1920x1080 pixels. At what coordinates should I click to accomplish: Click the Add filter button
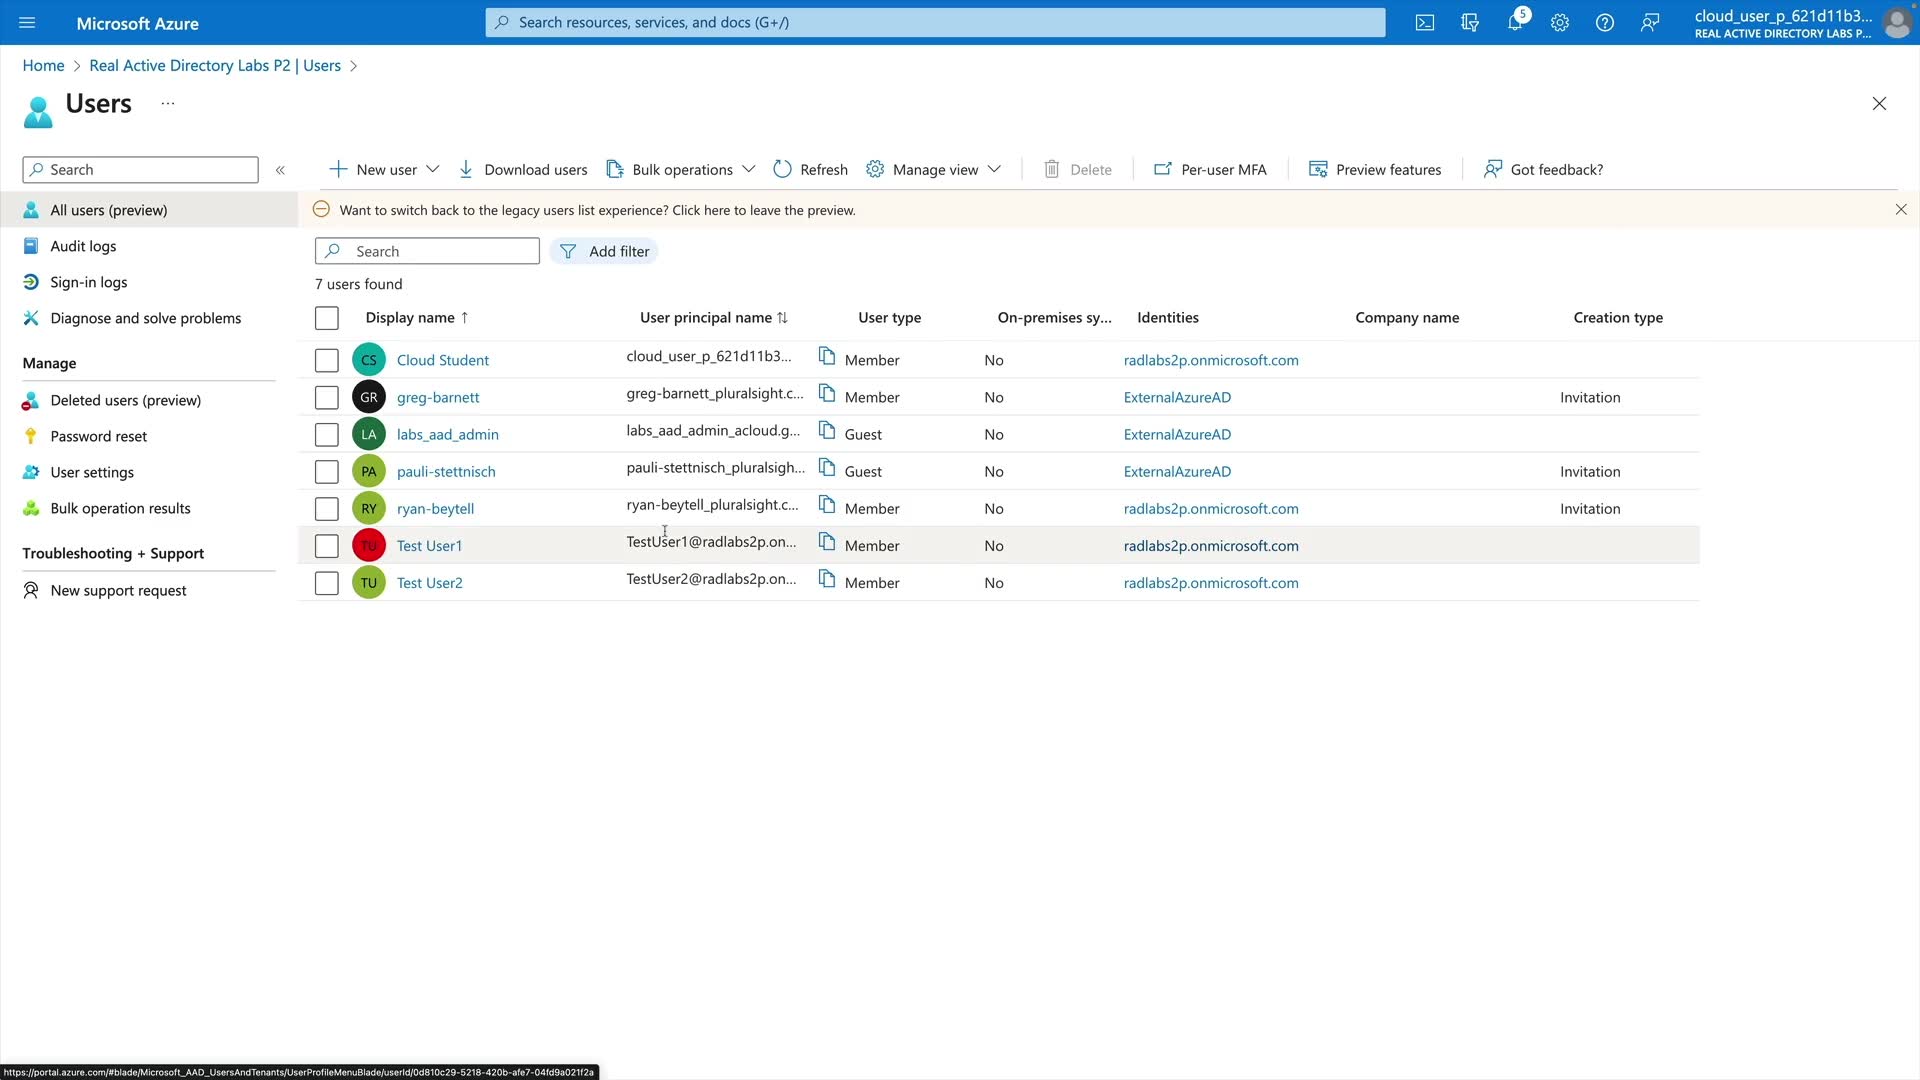point(604,252)
